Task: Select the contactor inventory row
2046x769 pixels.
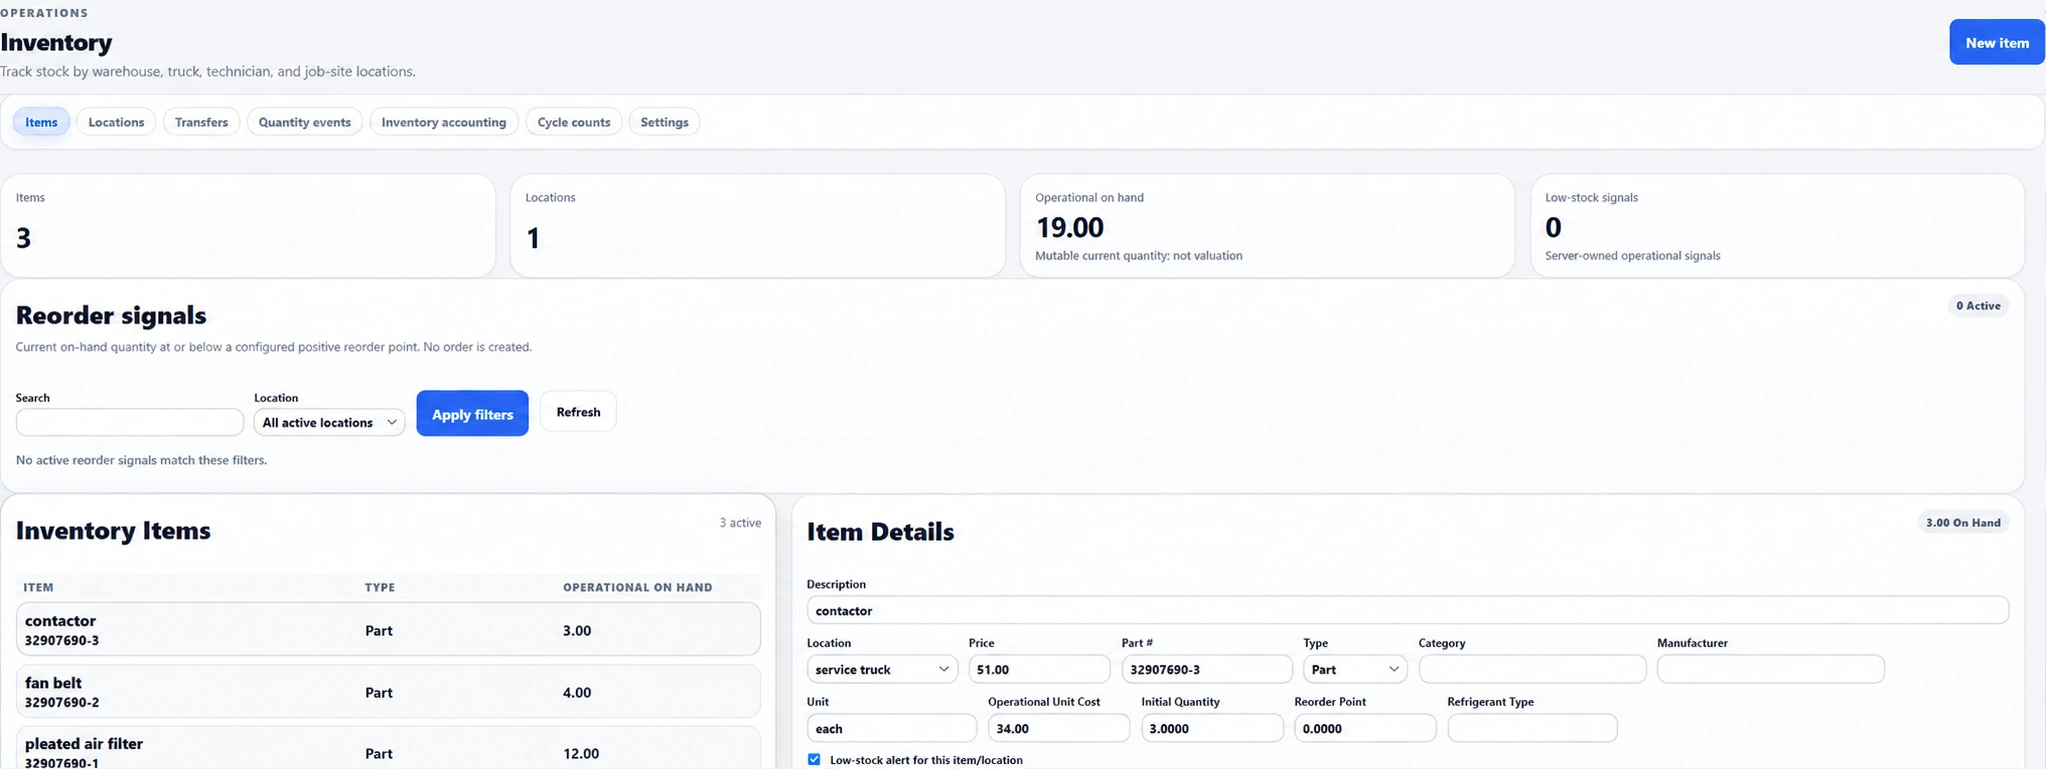Action: (388, 629)
